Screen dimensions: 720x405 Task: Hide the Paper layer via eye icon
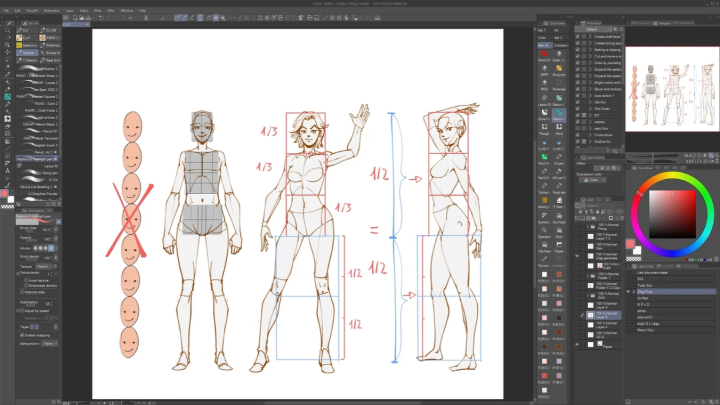pyautogui.click(x=578, y=344)
